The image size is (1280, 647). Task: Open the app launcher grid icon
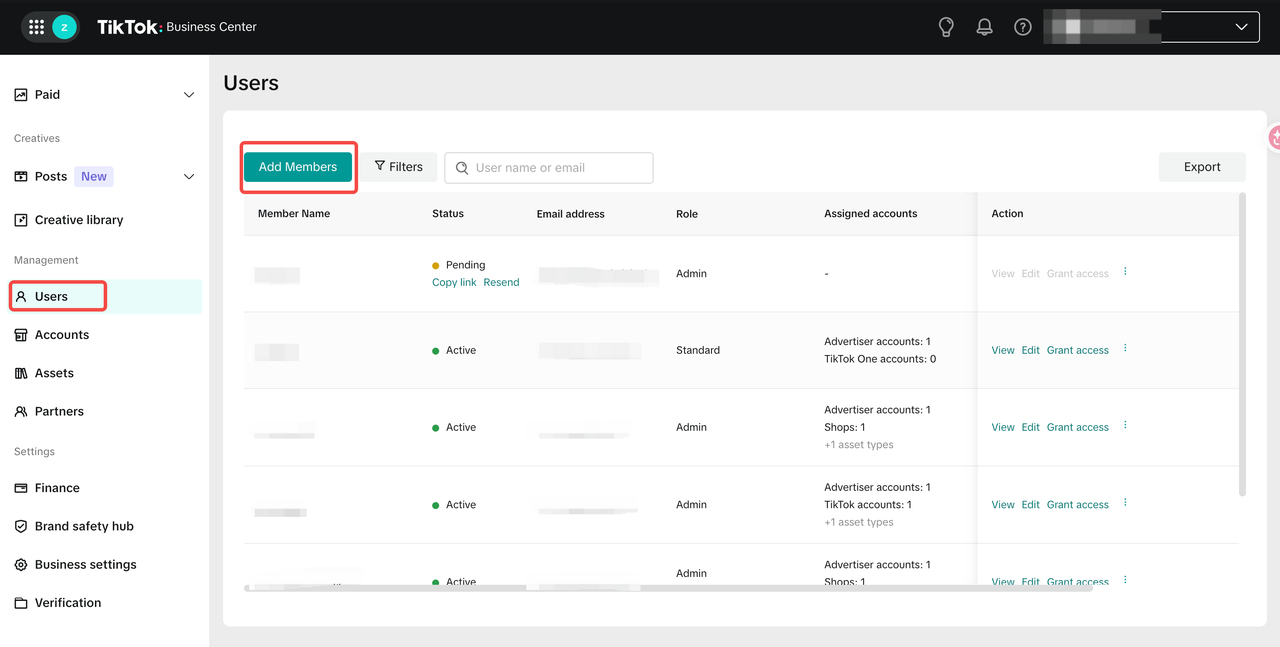click(37, 27)
